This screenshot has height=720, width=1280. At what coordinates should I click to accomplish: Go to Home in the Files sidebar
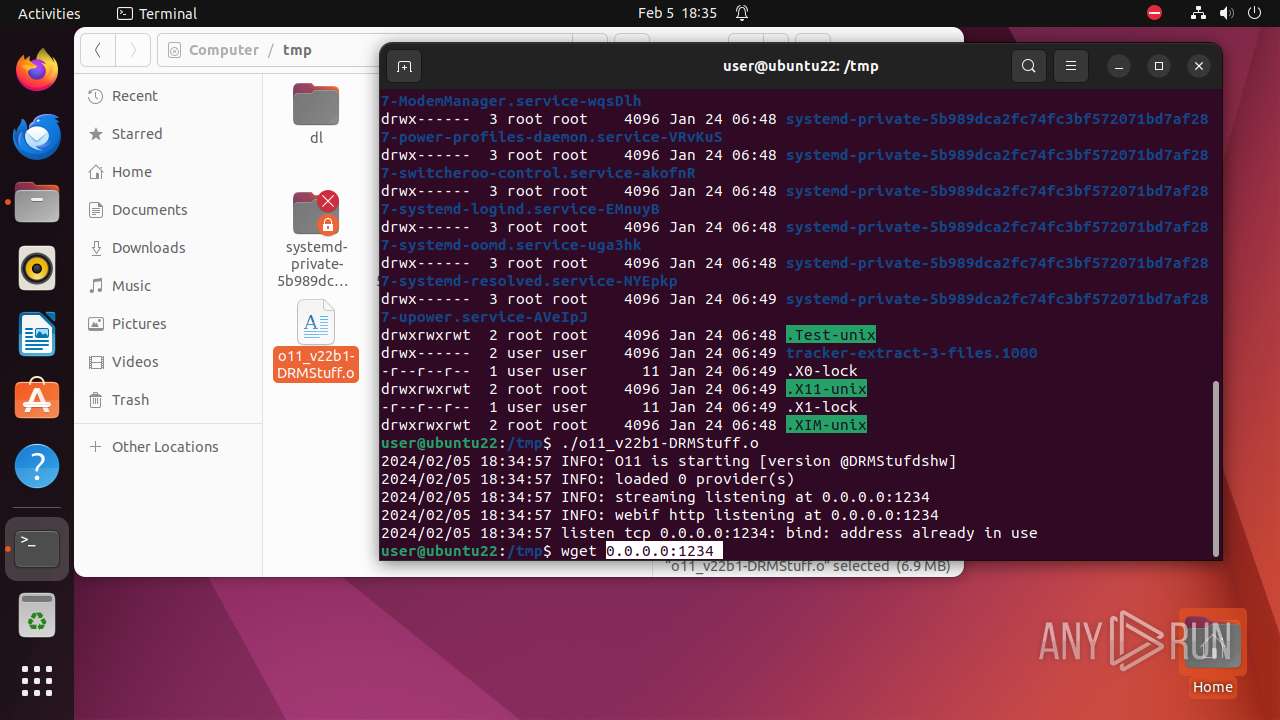coord(168,172)
